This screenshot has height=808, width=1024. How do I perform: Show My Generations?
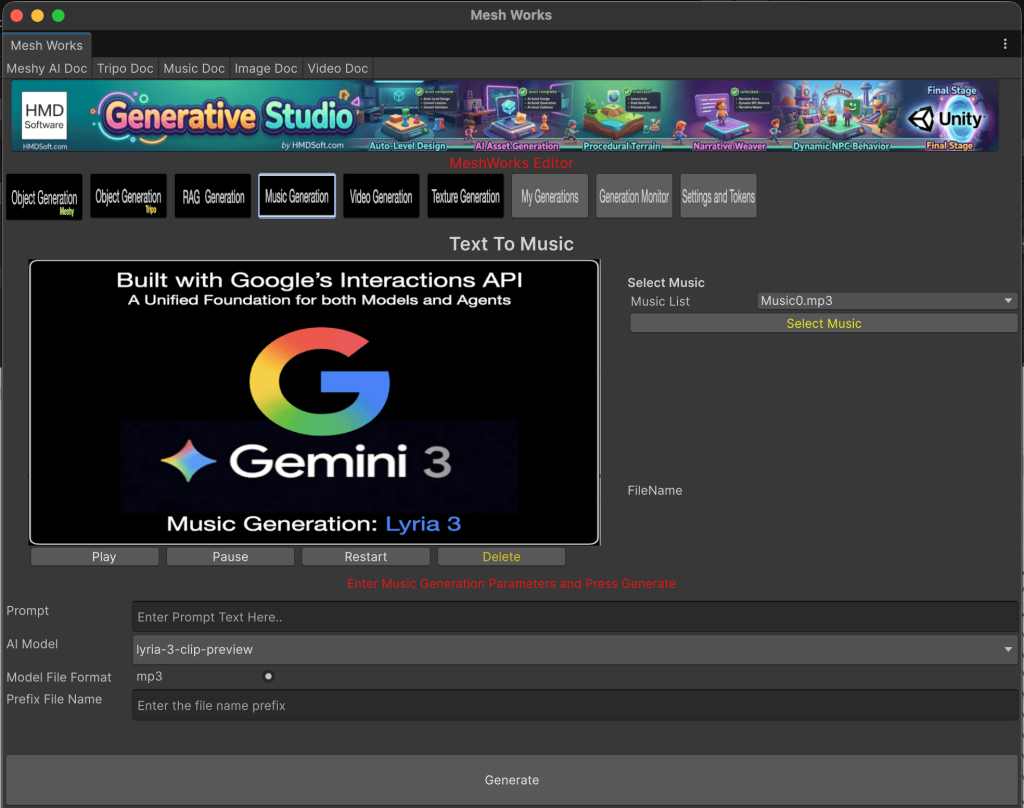coord(550,197)
